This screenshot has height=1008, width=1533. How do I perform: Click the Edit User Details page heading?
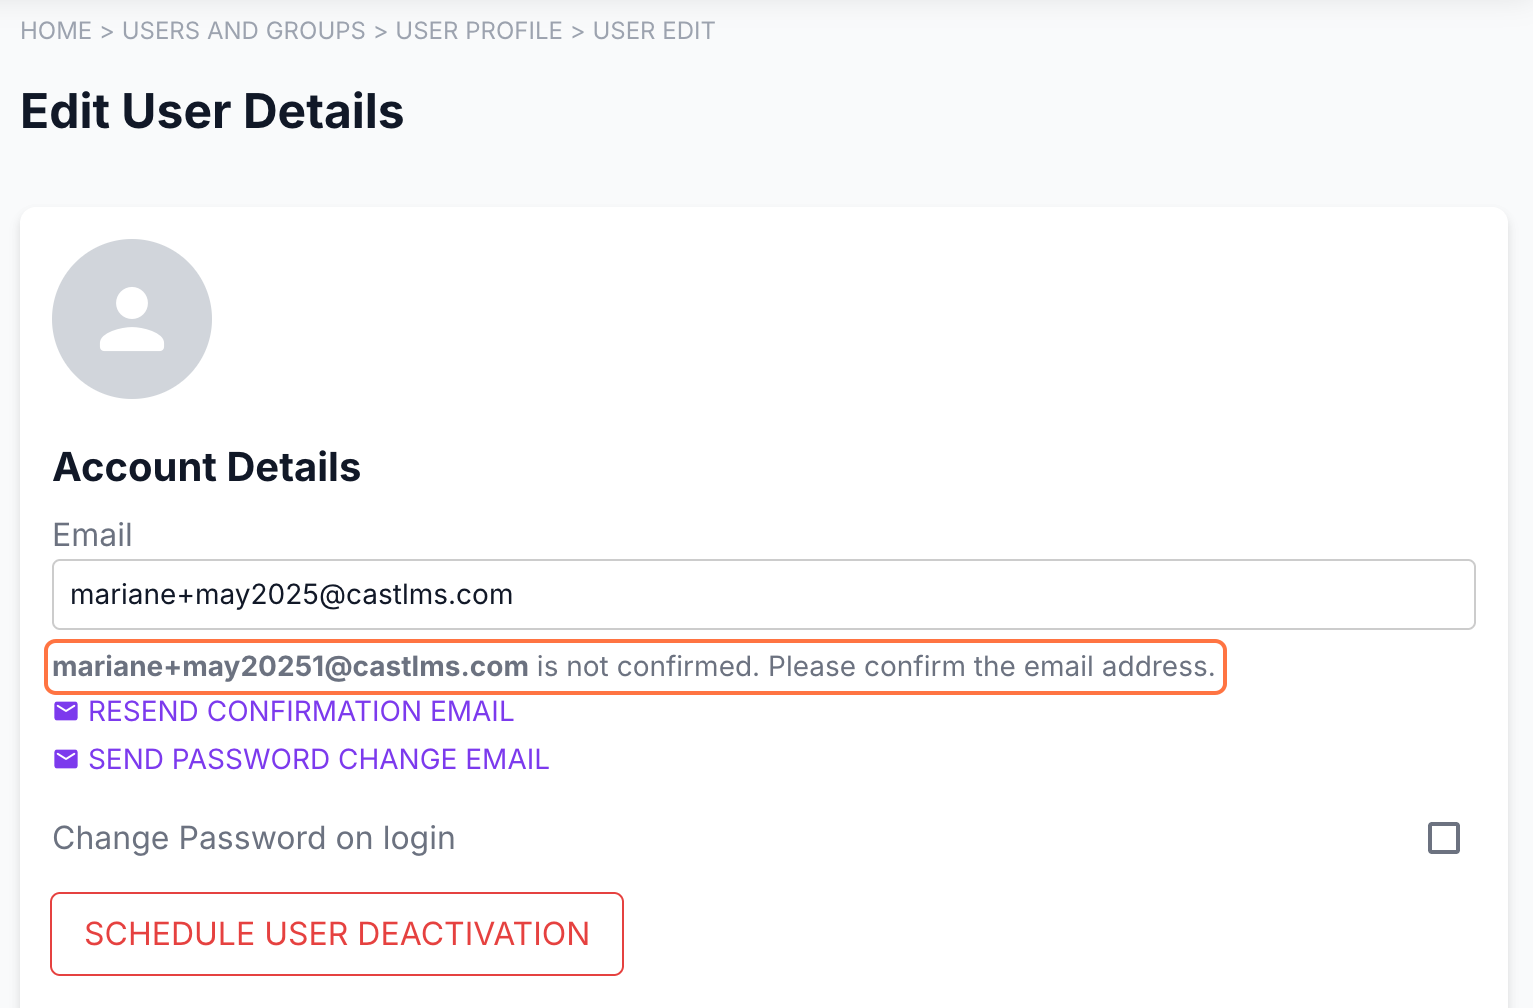(212, 111)
